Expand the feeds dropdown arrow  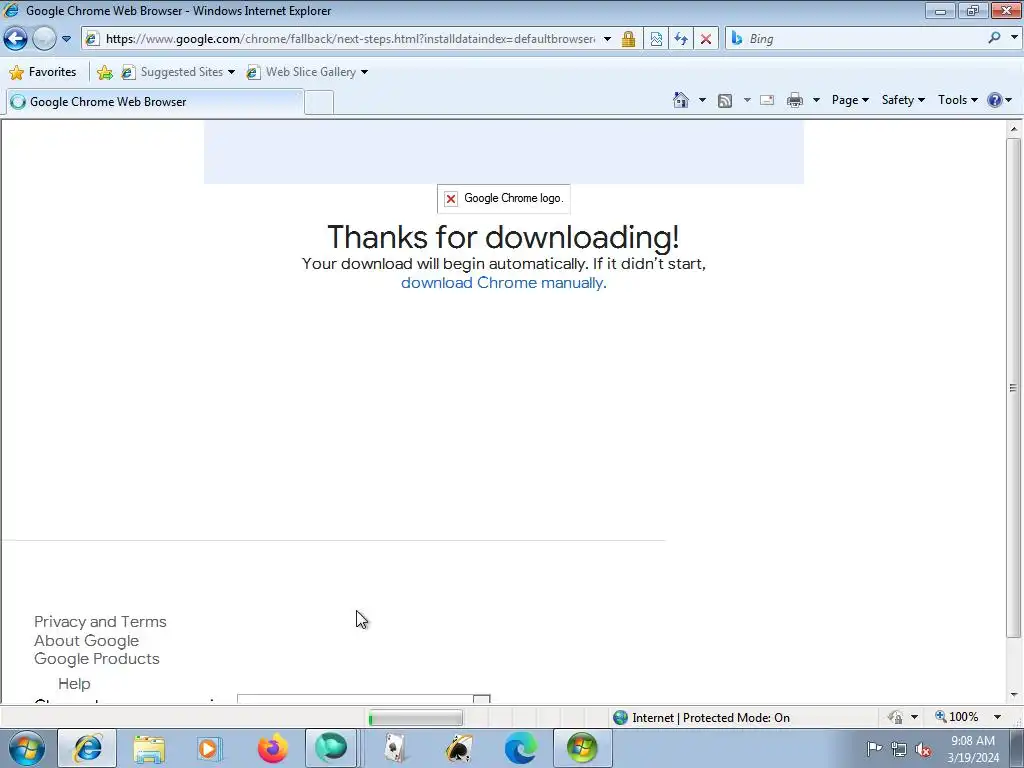pyautogui.click(x=747, y=100)
